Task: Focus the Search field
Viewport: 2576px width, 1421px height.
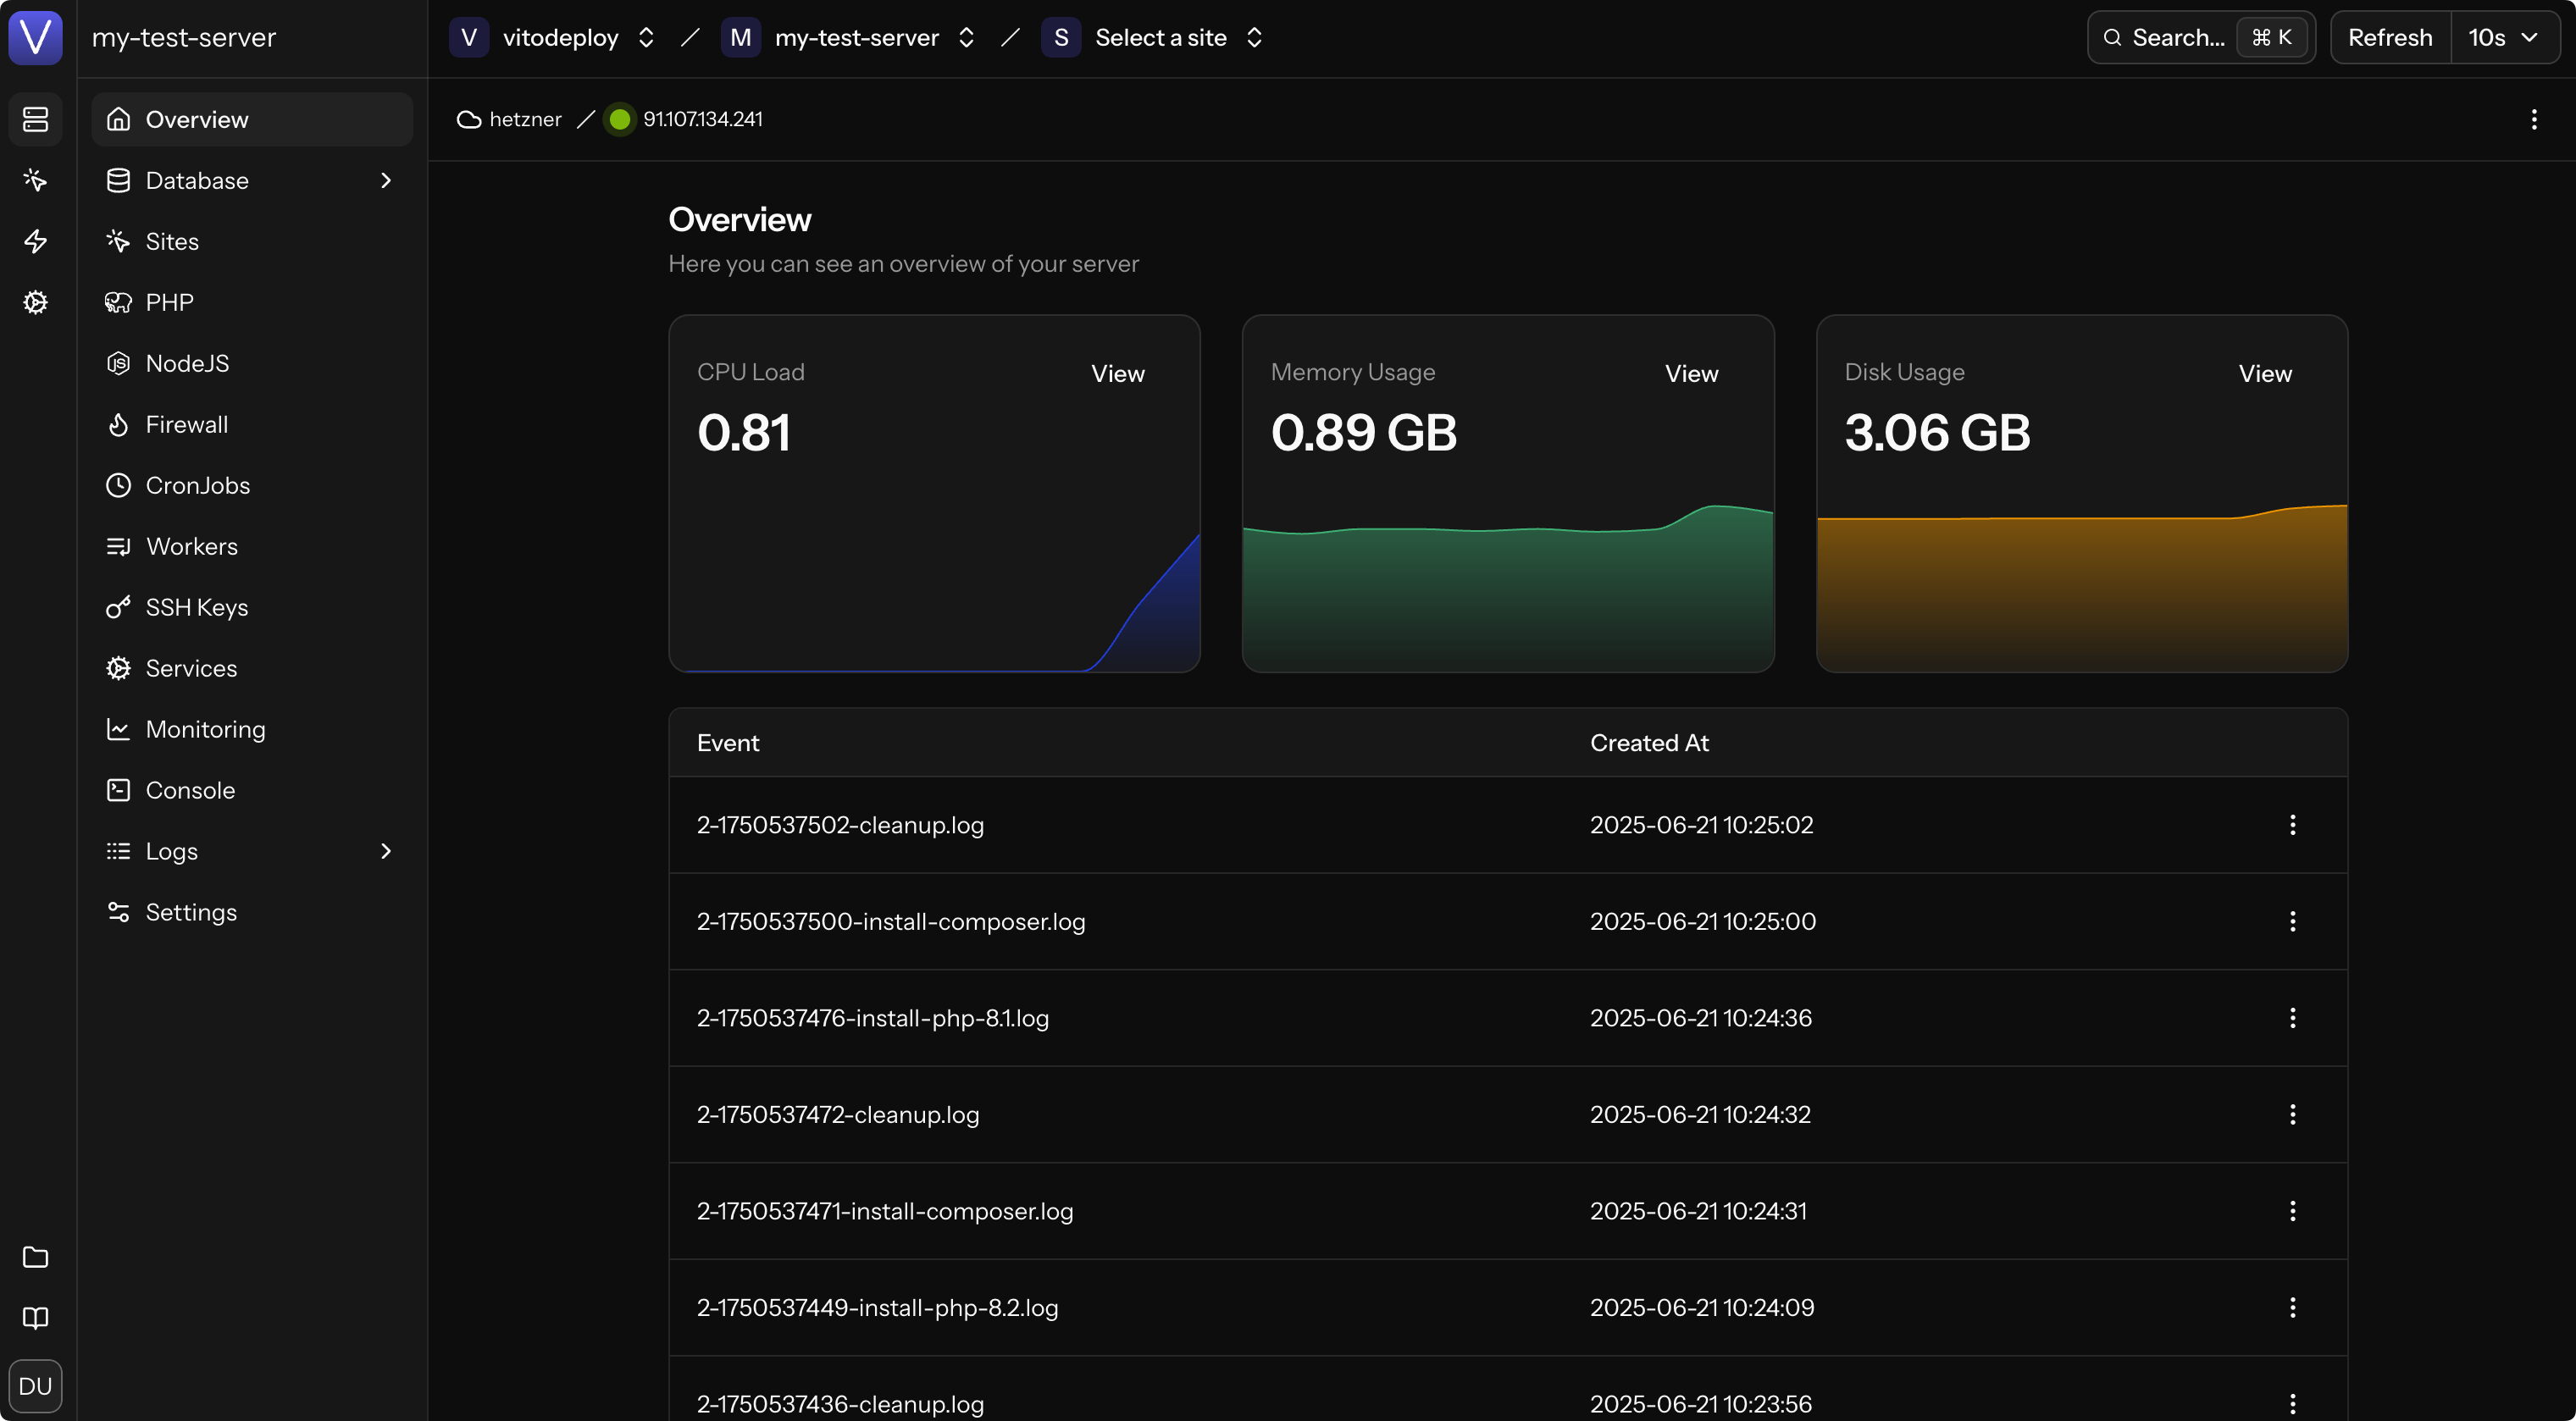Action: pos(2201,37)
